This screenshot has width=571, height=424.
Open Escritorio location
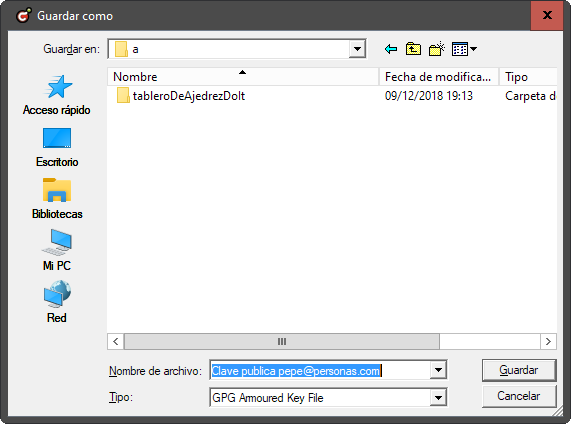pyautogui.click(x=57, y=147)
